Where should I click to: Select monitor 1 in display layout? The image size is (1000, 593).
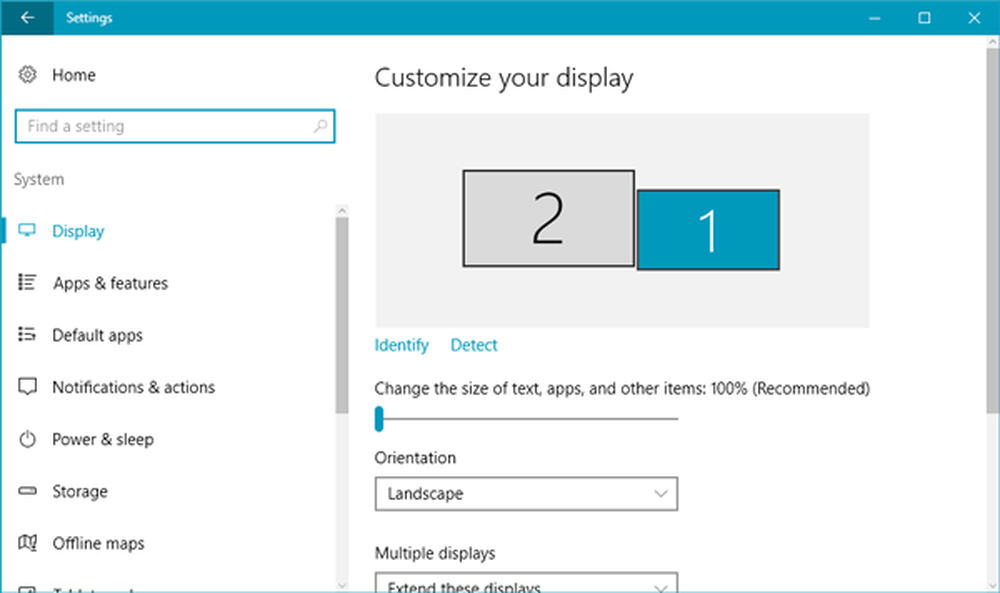tap(708, 230)
